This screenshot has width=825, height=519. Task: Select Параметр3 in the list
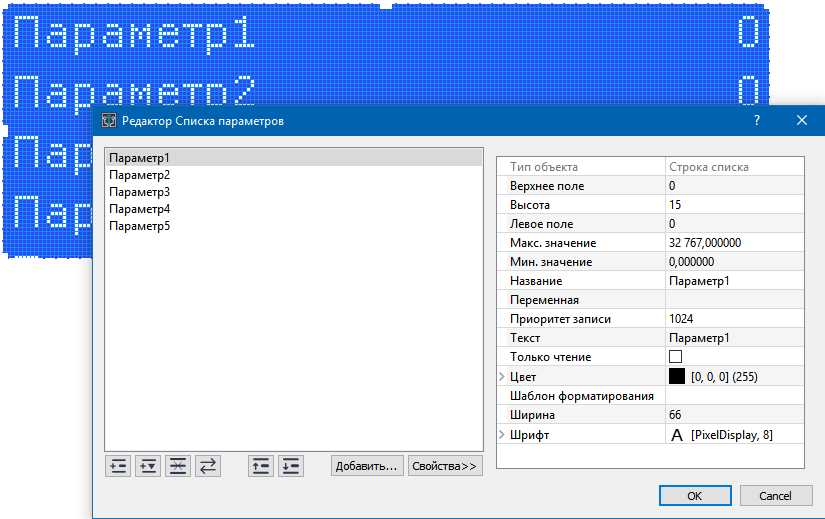294,192
